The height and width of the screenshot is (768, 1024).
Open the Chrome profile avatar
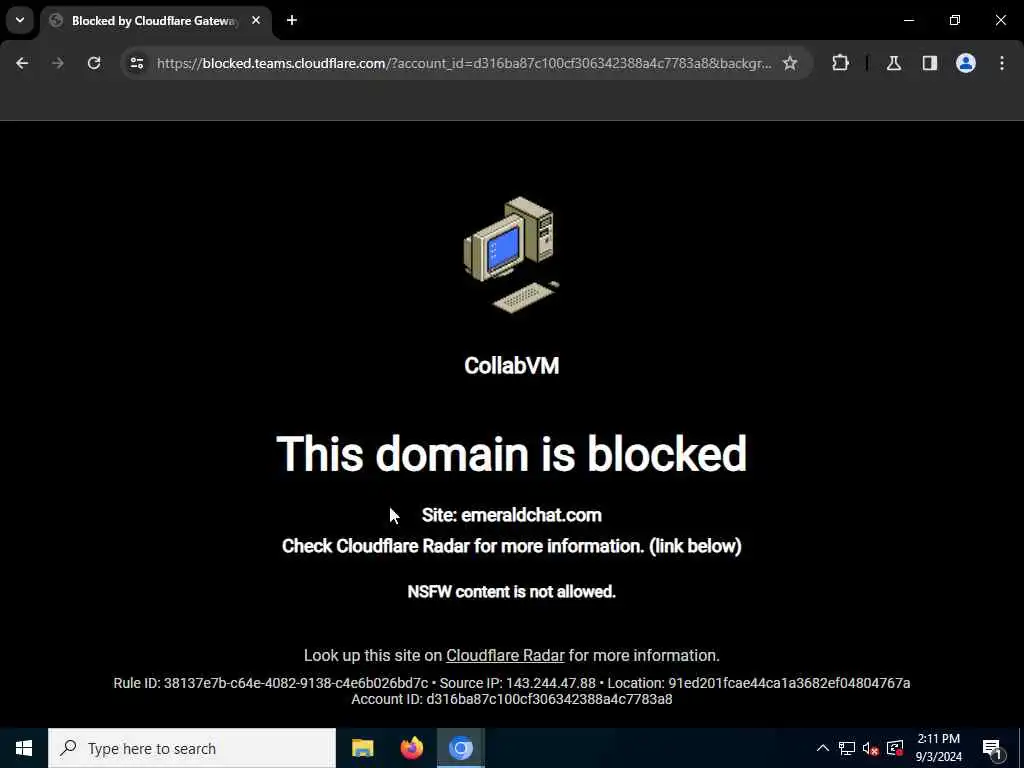pos(966,63)
